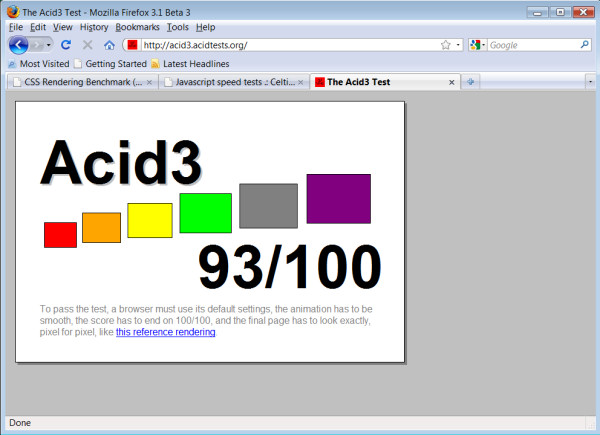Click the 'Done' status bar text
This screenshot has height=435, width=600.
tap(20, 423)
